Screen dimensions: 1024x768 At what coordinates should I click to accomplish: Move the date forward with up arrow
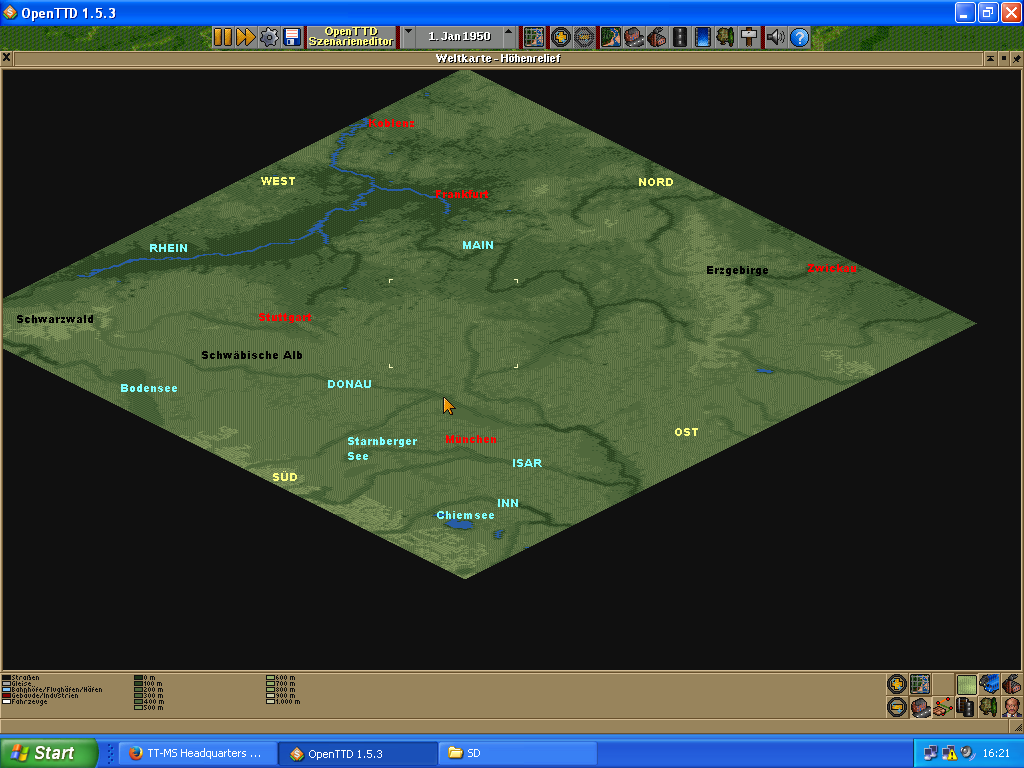point(509,37)
